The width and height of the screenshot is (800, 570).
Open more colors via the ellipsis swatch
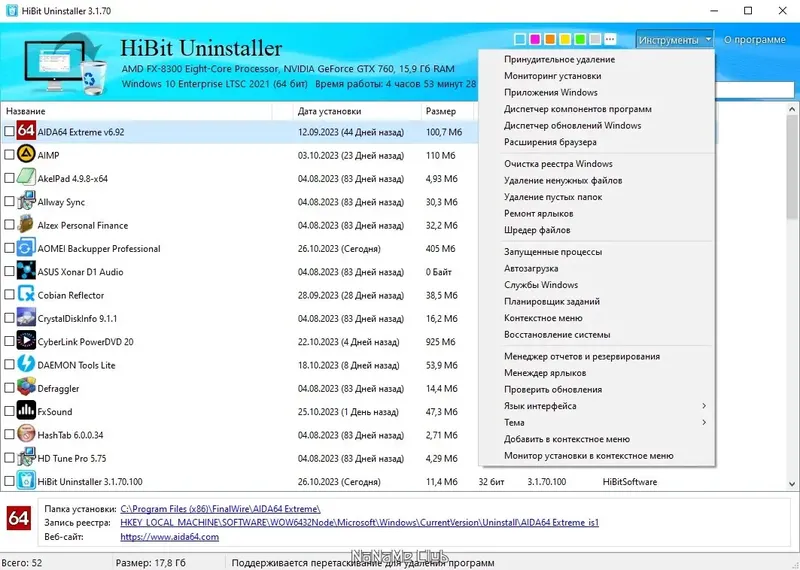click(x=610, y=39)
